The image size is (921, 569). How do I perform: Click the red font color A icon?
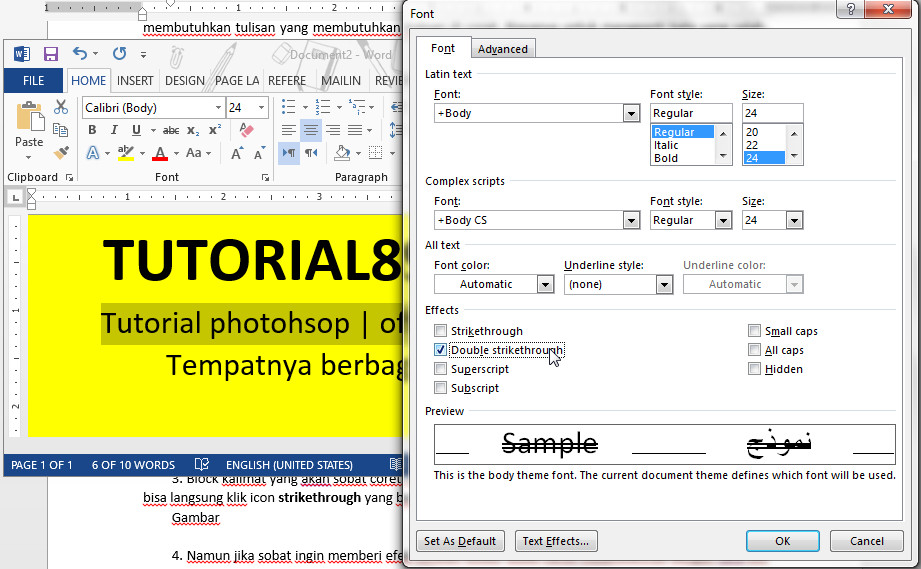(160, 153)
